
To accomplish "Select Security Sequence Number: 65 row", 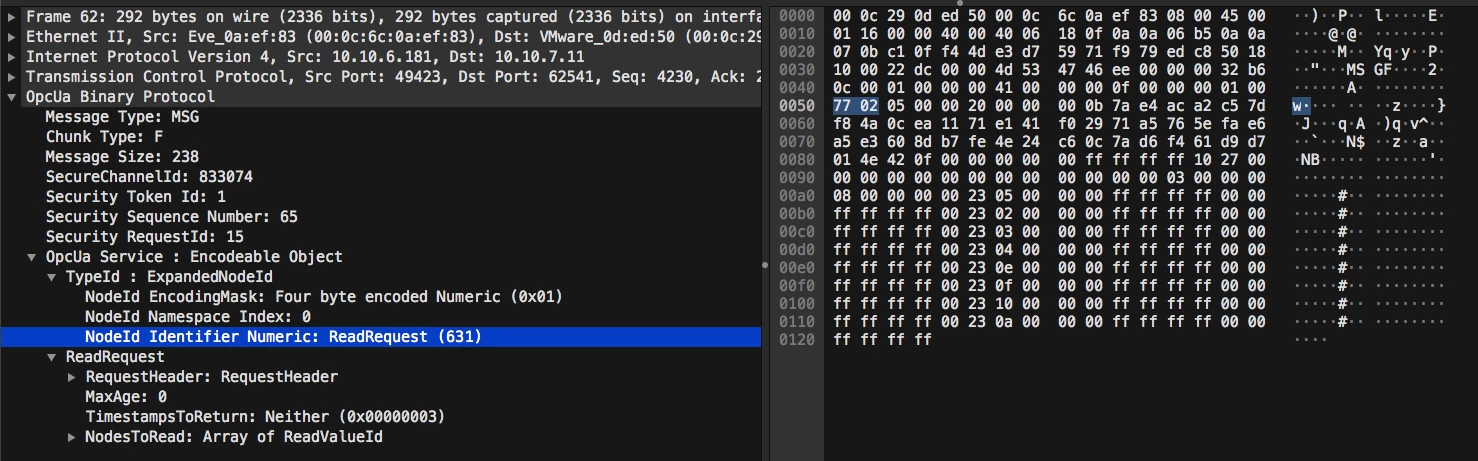I will tap(171, 217).
